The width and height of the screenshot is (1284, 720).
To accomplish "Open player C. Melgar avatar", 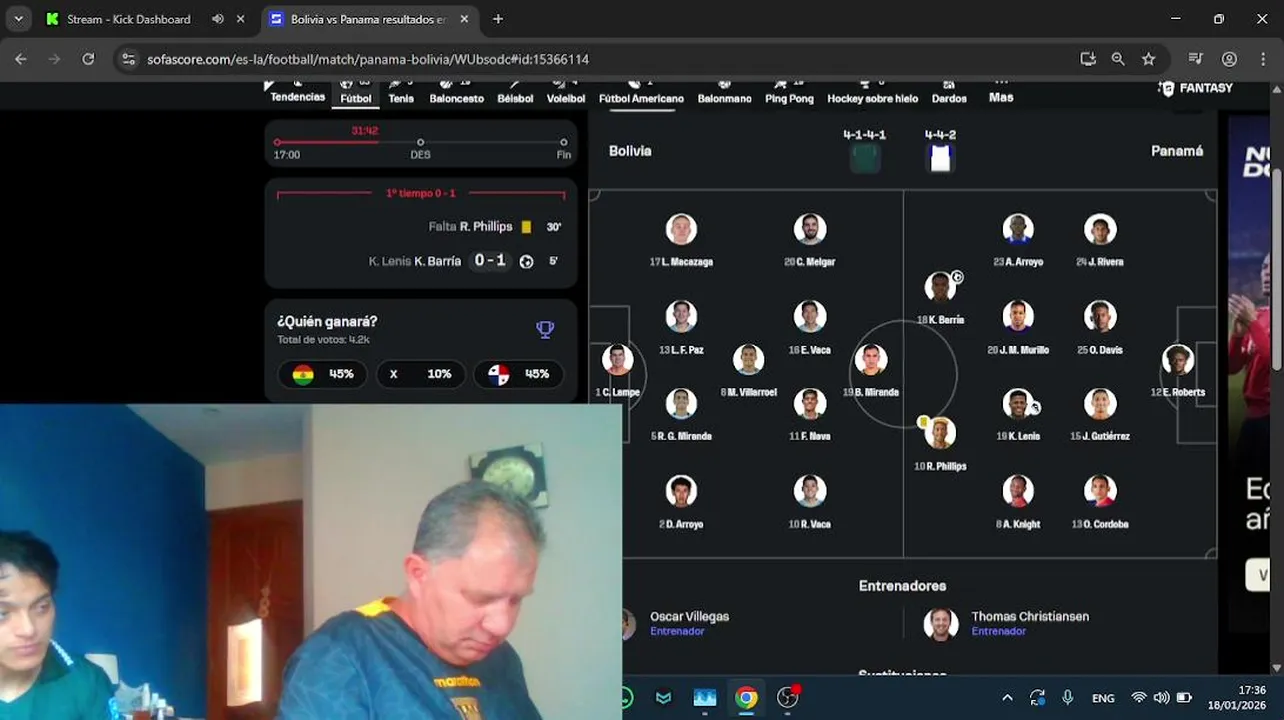I will [x=810, y=229].
